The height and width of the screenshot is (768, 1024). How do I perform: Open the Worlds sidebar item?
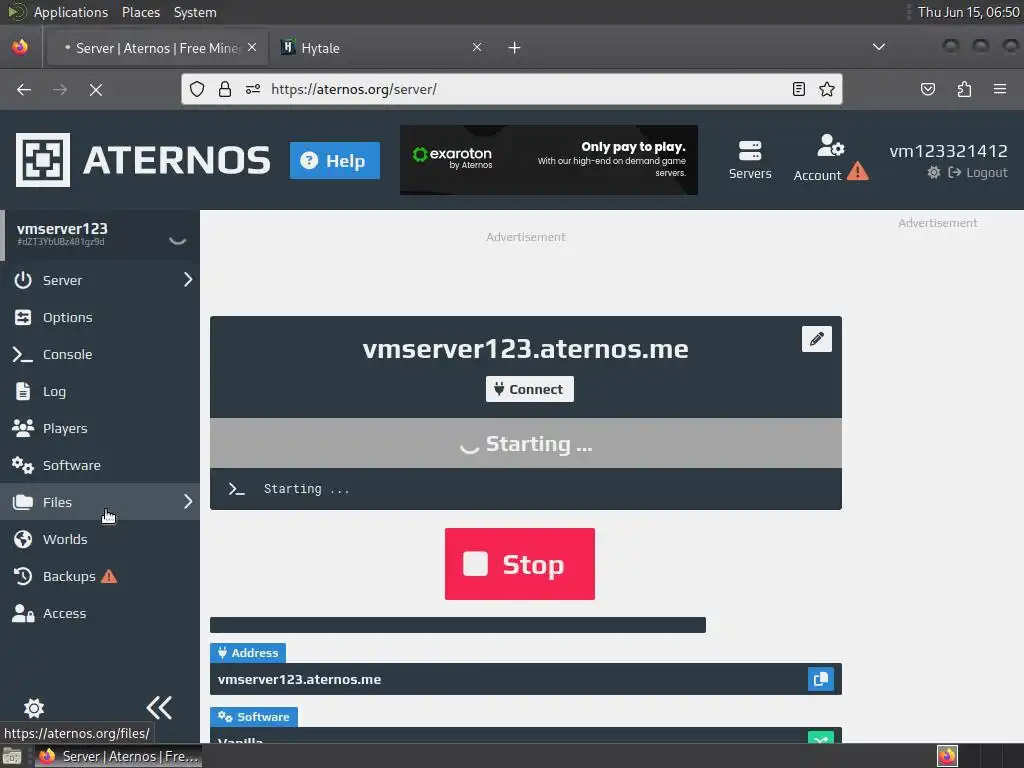tap(99, 539)
